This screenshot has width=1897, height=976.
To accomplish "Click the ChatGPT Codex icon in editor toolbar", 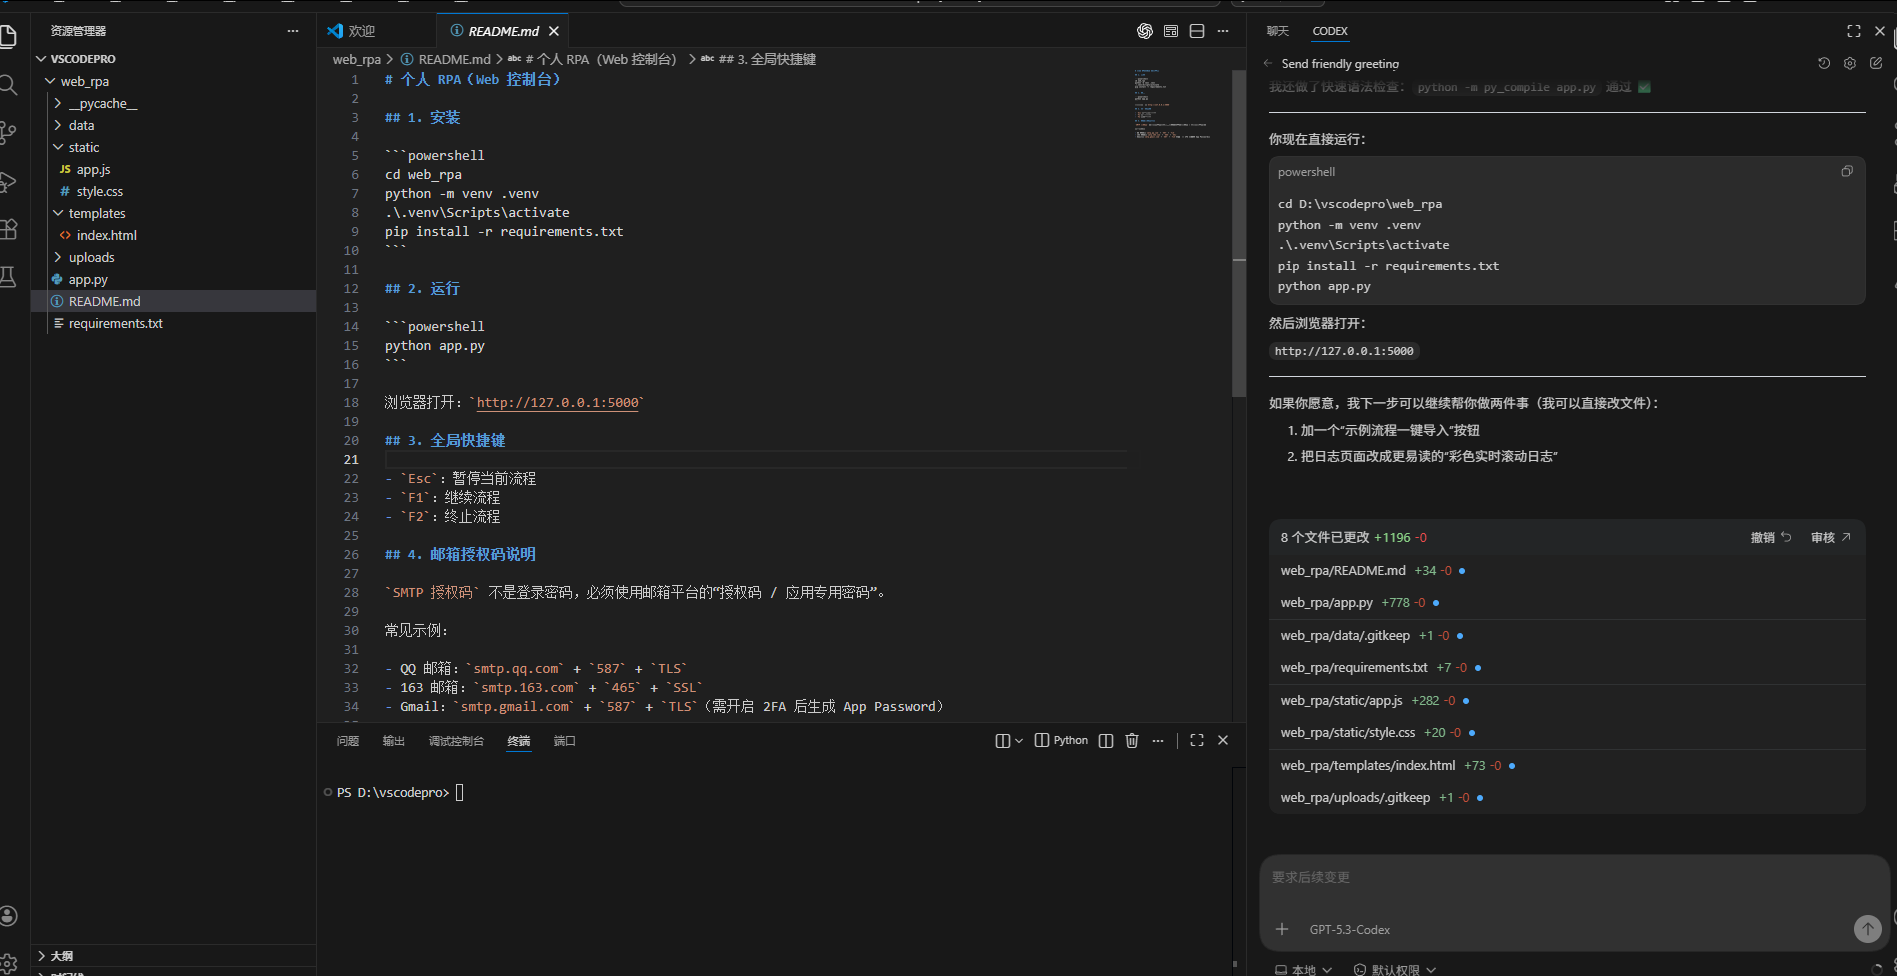I will point(1145,31).
